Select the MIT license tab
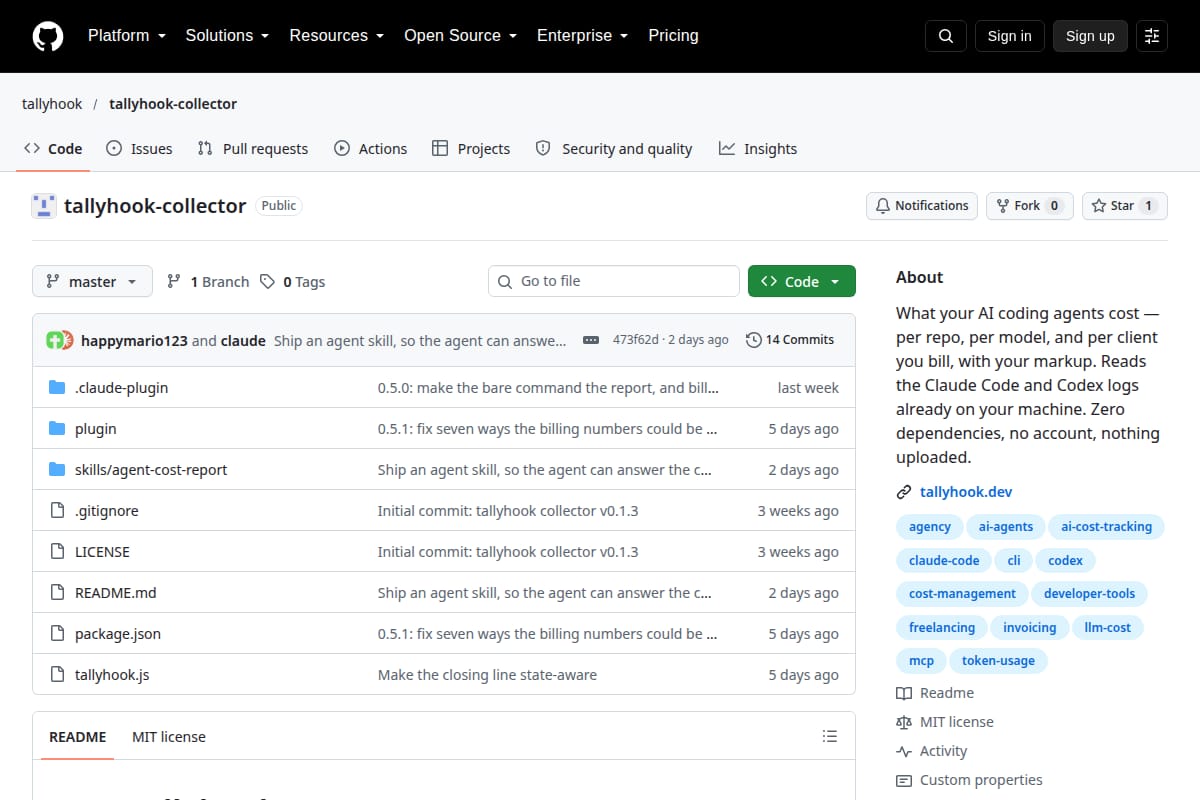Screen dimensions: 1200x800 pyautogui.click(x=169, y=737)
